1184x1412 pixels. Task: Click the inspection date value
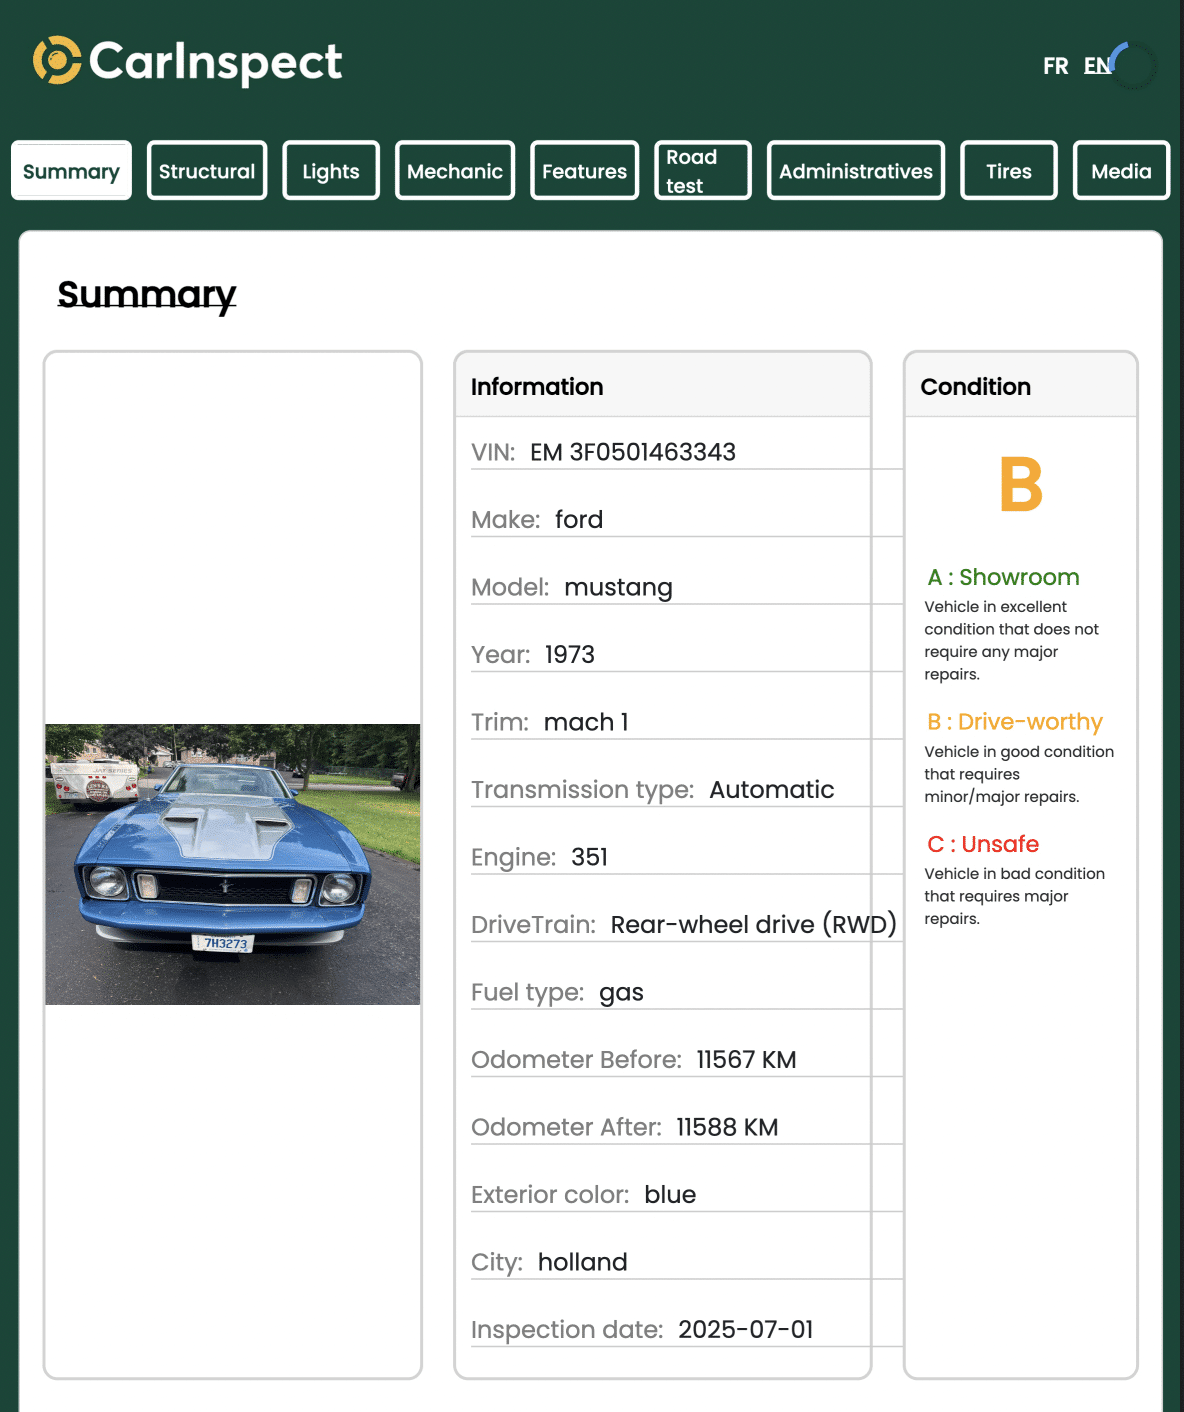point(745,1329)
